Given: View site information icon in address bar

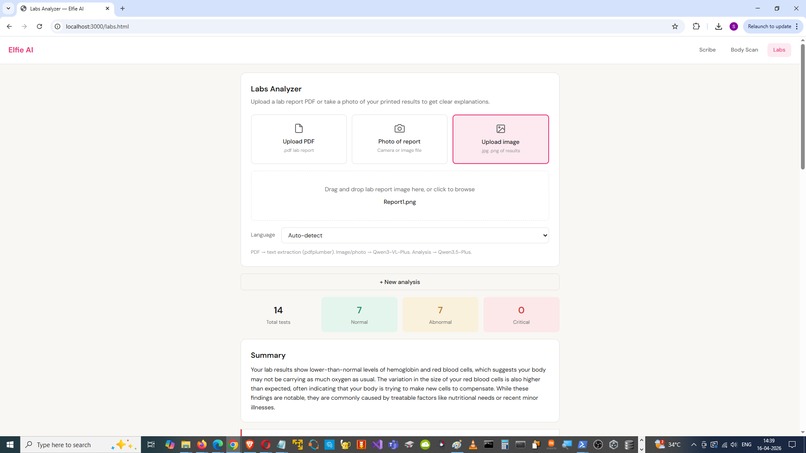Looking at the screenshot, I should click(58, 26).
